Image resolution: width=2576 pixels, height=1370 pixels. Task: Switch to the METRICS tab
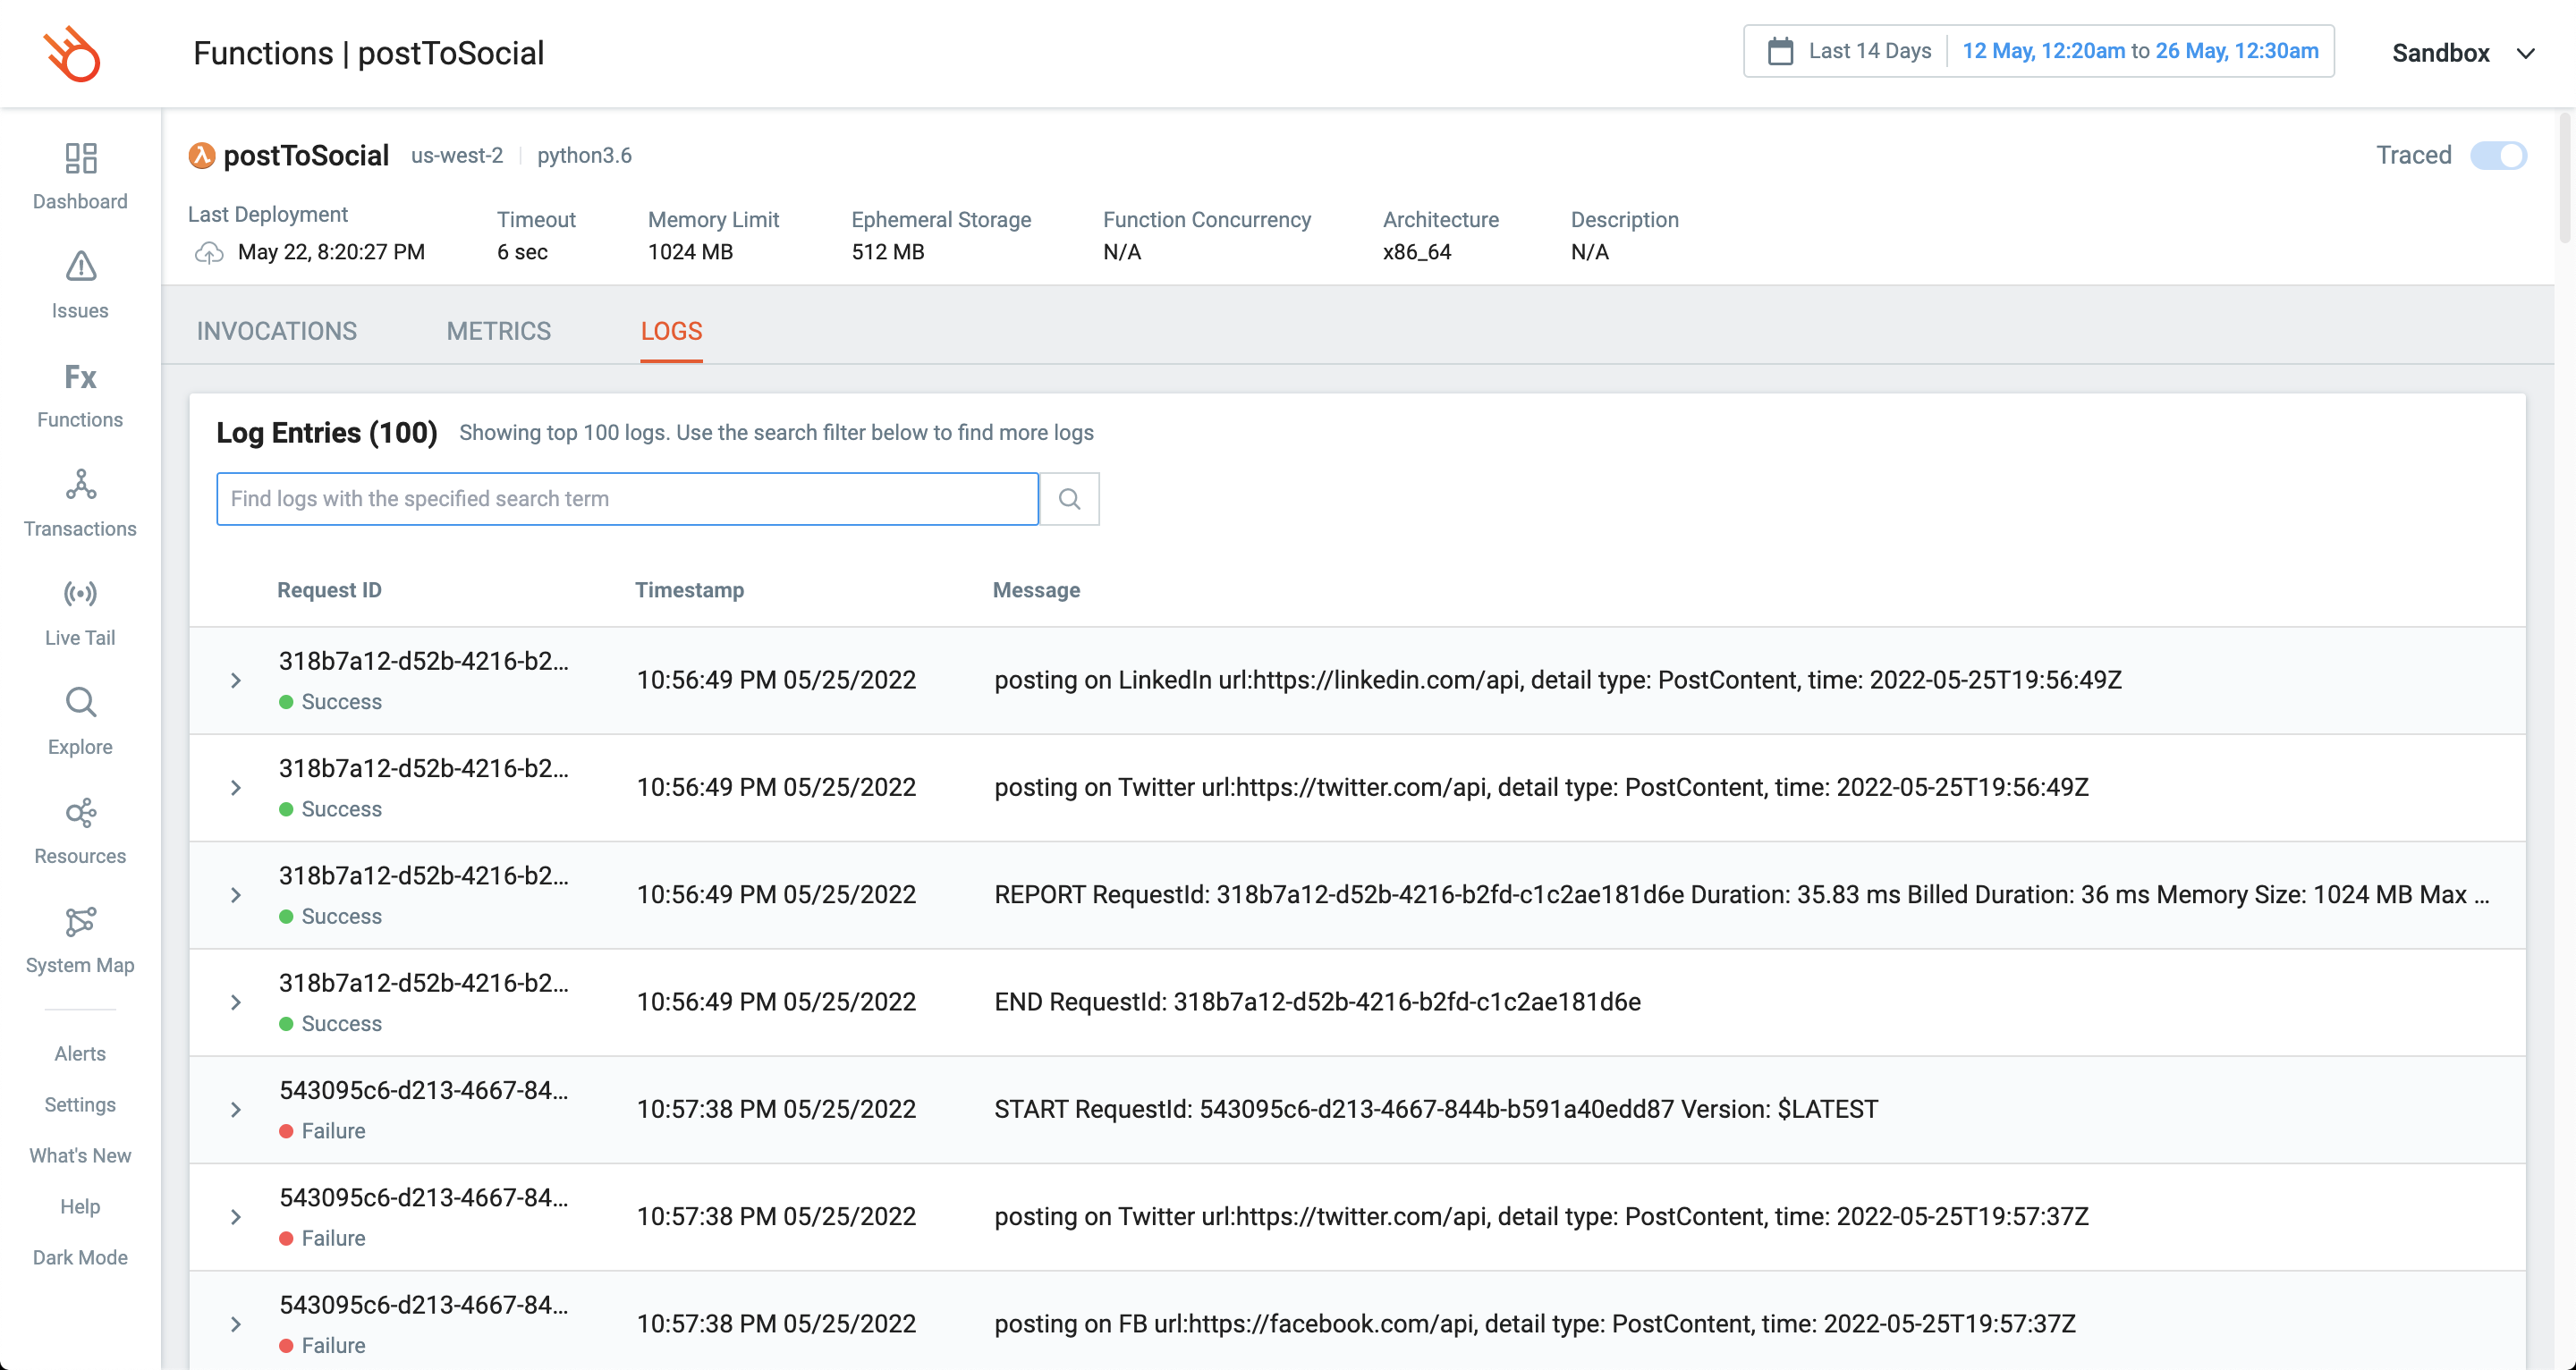click(498, 331)
